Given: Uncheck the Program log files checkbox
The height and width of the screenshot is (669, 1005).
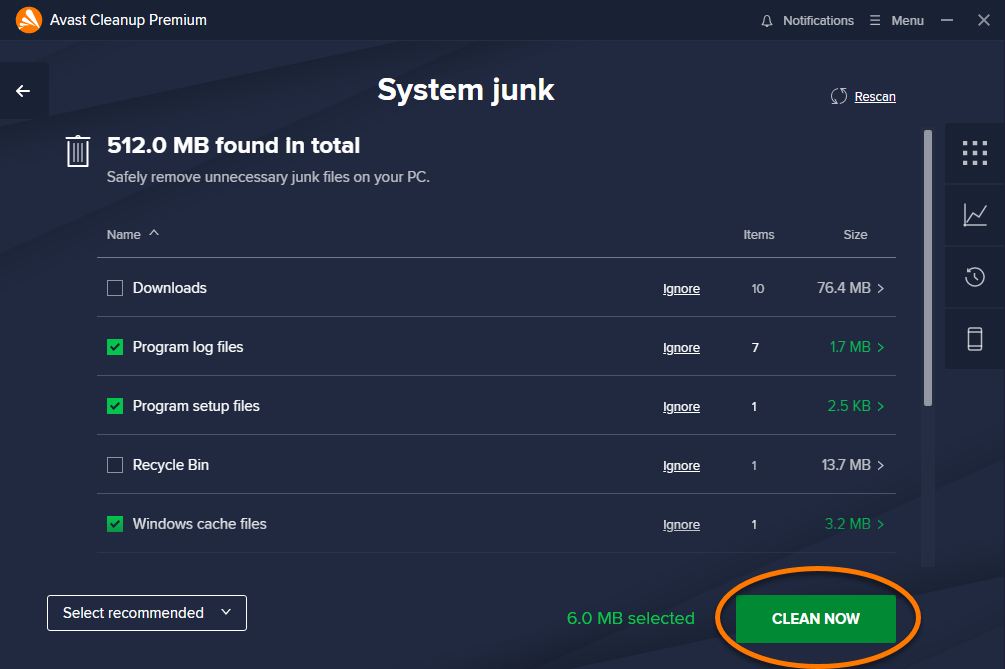Looking at the screenshot, I should point(115,347).
